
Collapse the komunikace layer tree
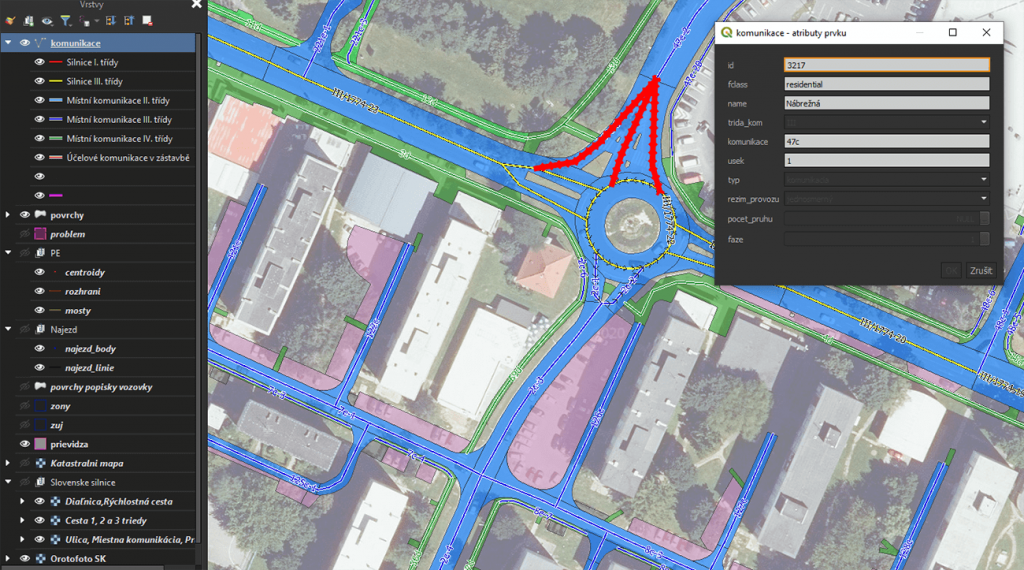(8, 43)
